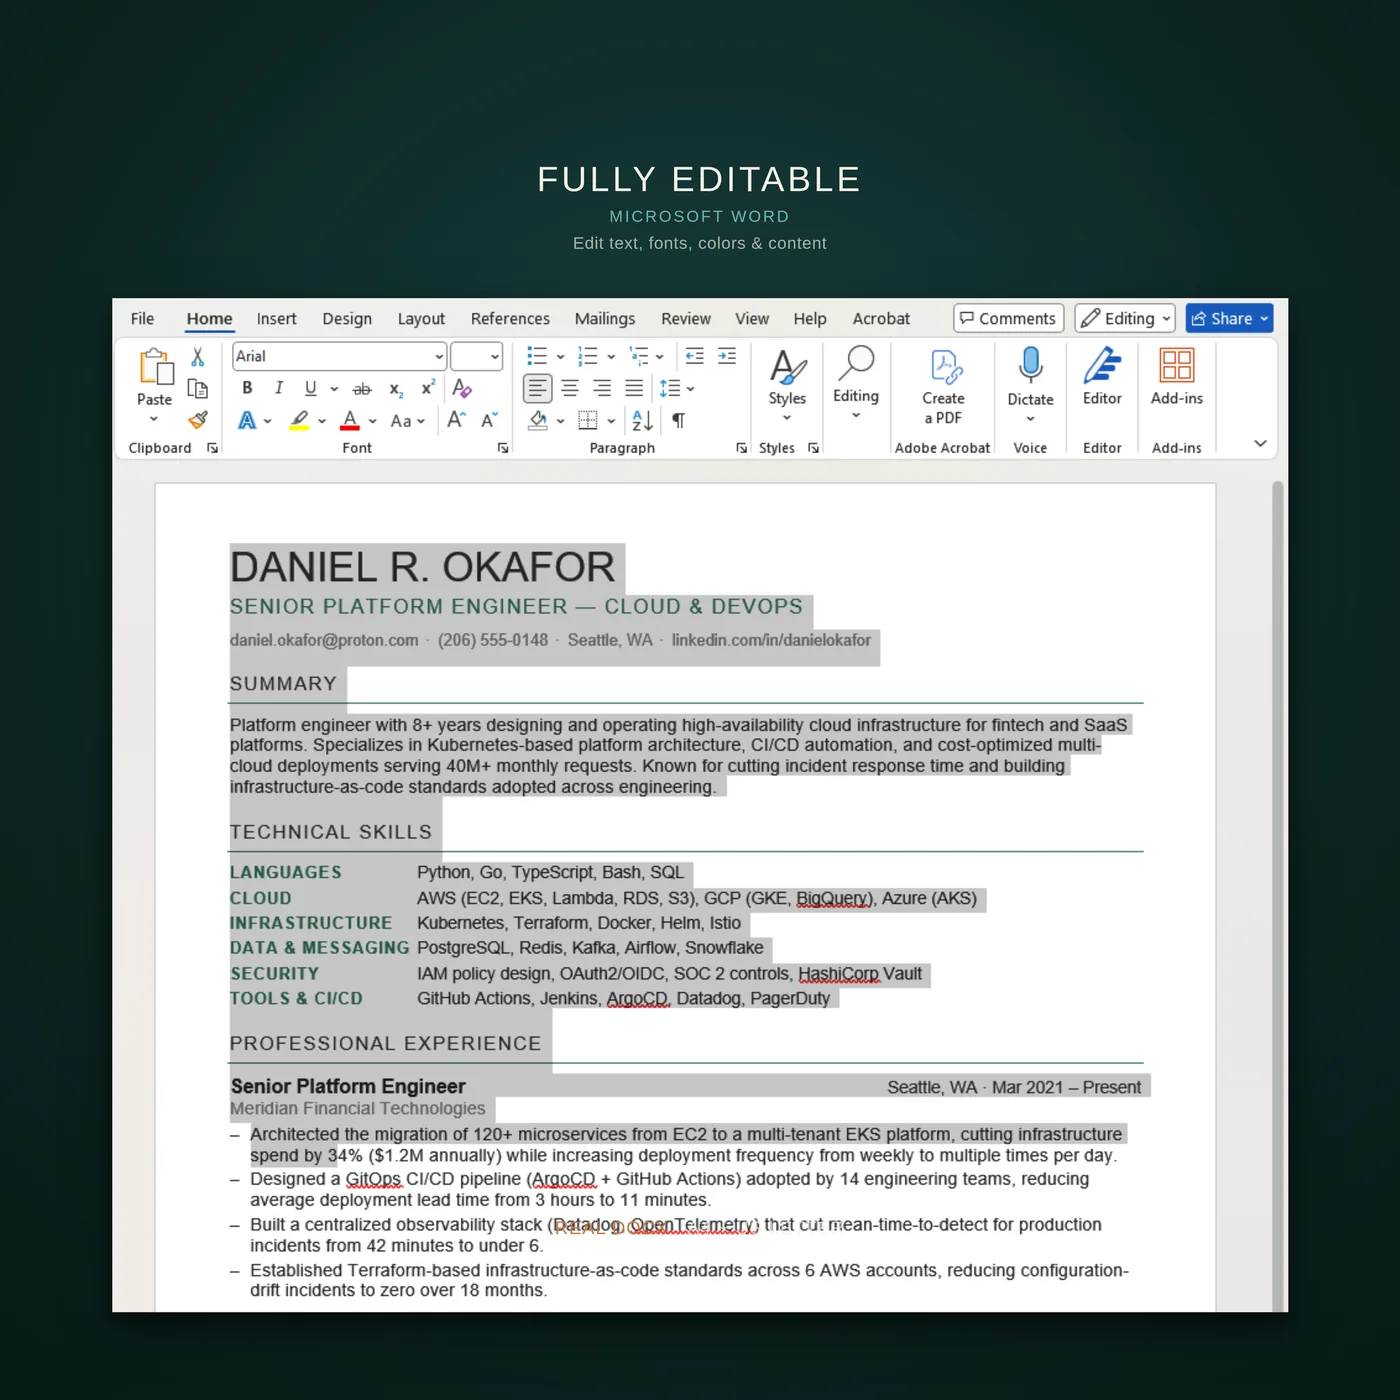
Task: Open the Editor proofing tool
Action: point(1102,377)
